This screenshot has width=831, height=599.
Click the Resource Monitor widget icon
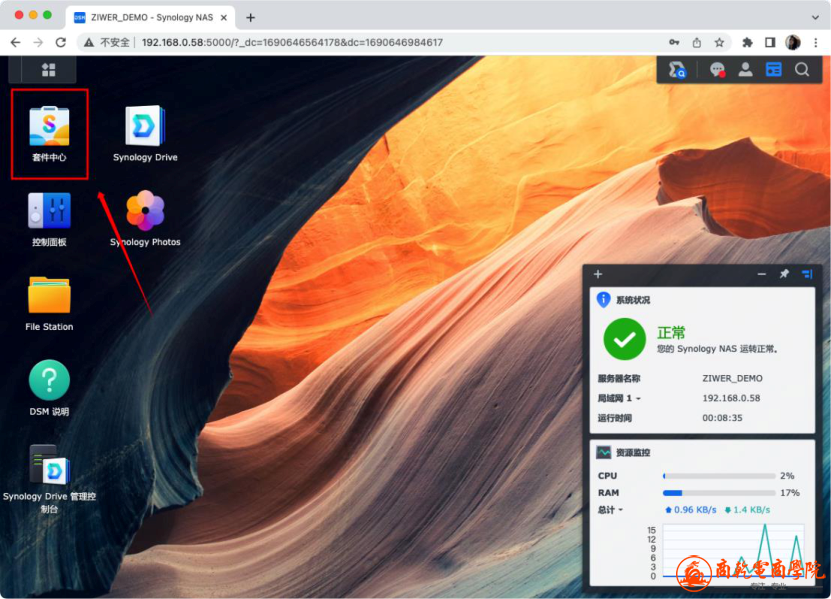pos(604,452)
